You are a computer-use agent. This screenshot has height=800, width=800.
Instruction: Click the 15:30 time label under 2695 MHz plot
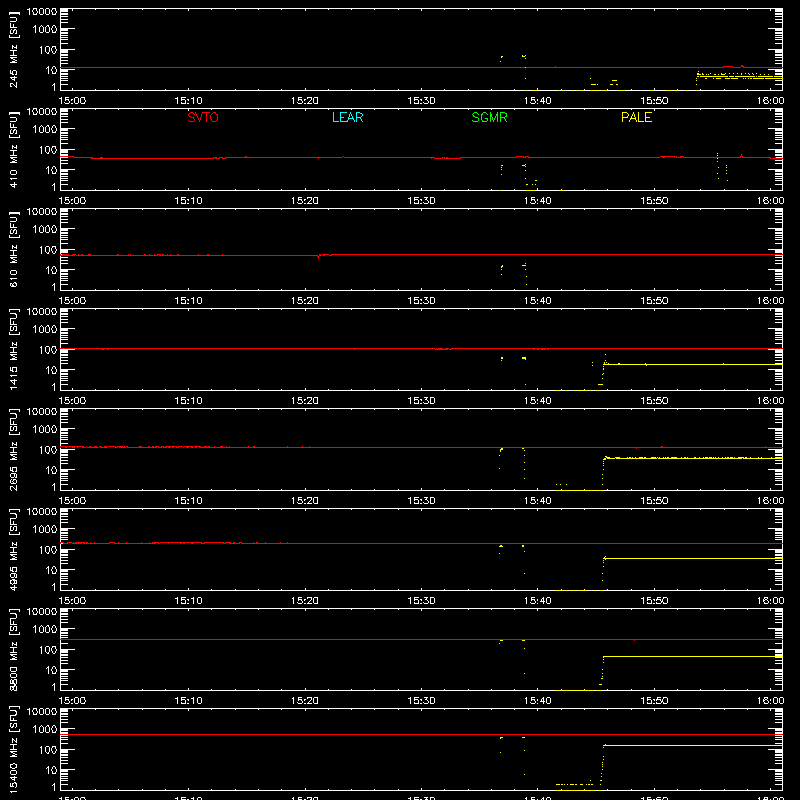click(421, 501)
